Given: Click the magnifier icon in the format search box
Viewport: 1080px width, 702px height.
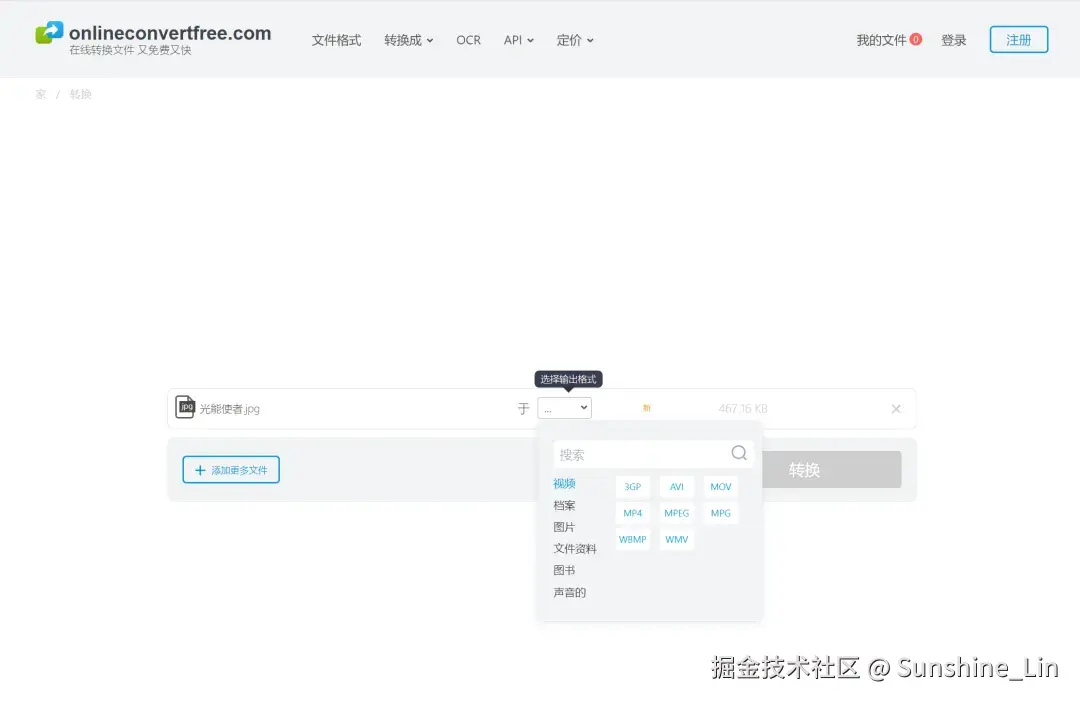Looking at the screenshot, I should [x=738, y=452].
